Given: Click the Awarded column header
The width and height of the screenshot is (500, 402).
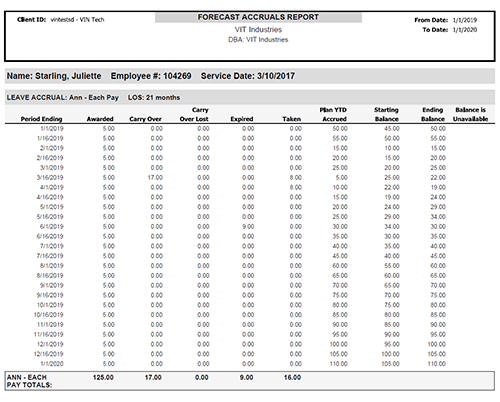Looking at the screenshot, I should pos(100,119).
